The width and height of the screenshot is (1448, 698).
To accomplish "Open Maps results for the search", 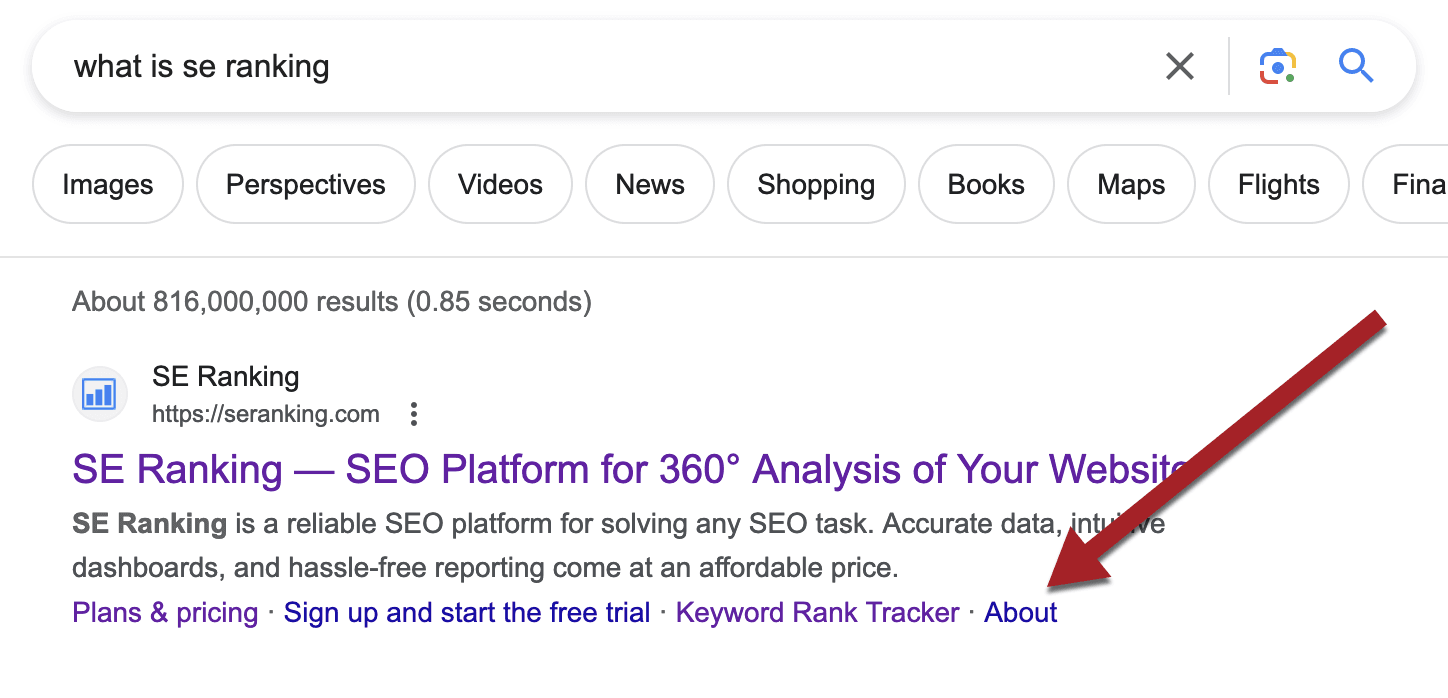I will (x=1130, y=184).
